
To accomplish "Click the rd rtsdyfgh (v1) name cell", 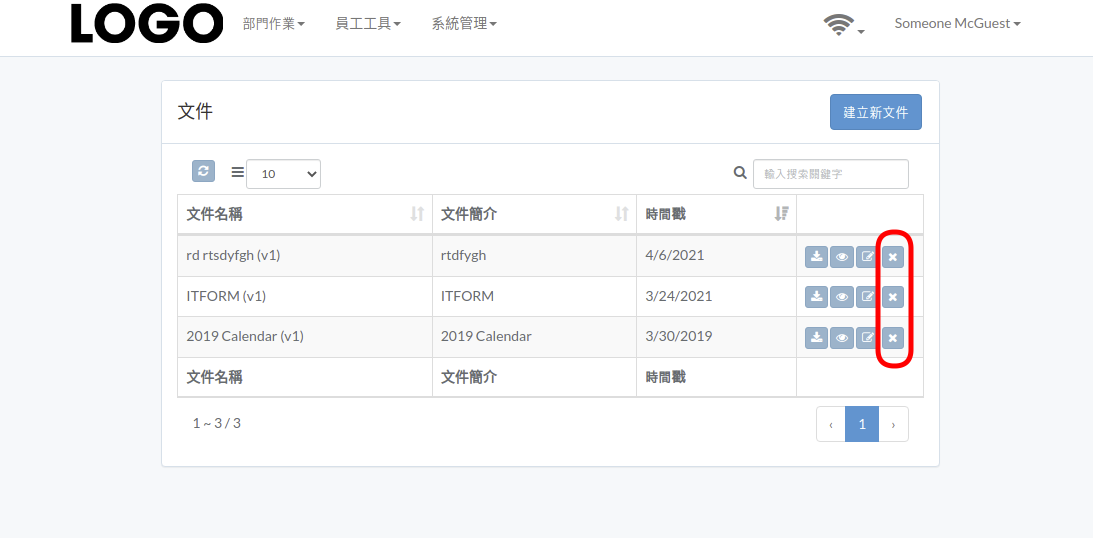I will click(305, 256).
